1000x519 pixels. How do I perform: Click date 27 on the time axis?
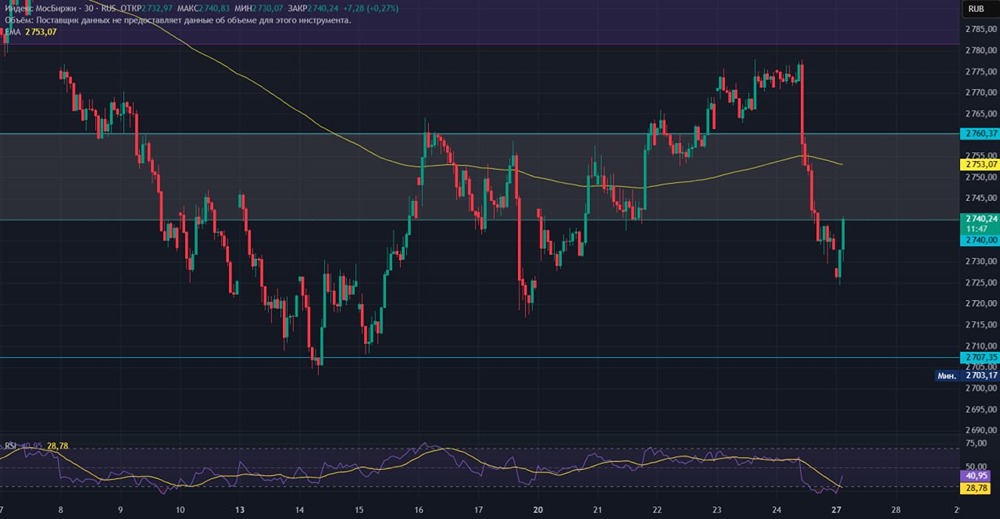point(837,510)
